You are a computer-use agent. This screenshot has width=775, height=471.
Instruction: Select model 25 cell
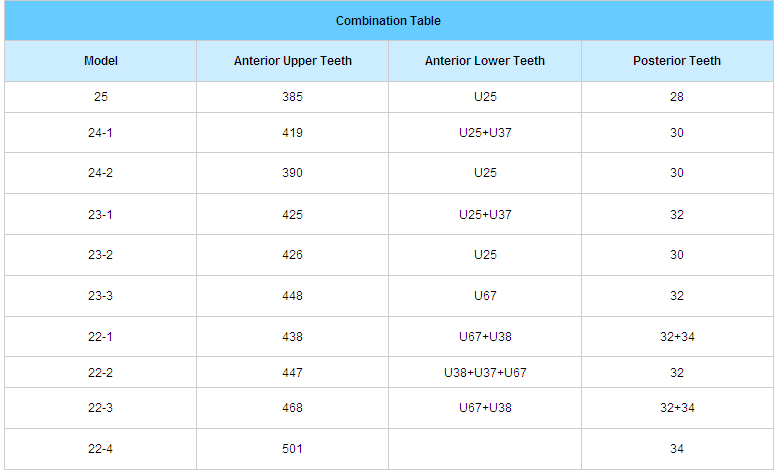[100, 97]
